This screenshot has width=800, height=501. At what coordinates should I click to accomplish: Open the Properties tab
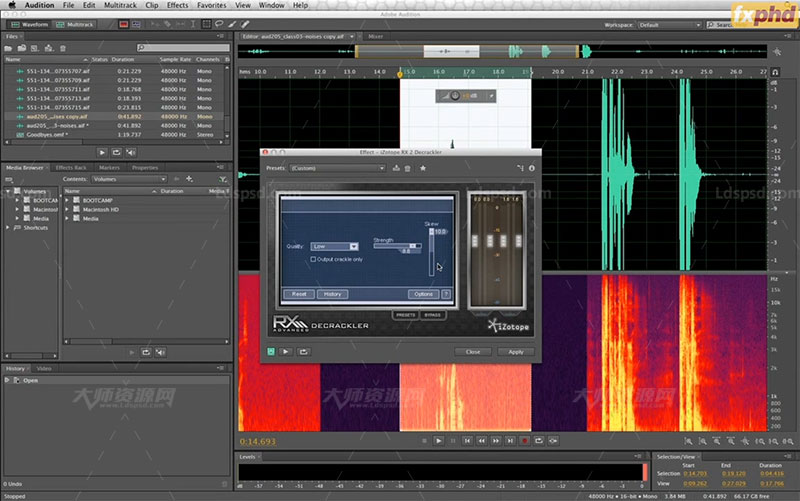(145, 167)
